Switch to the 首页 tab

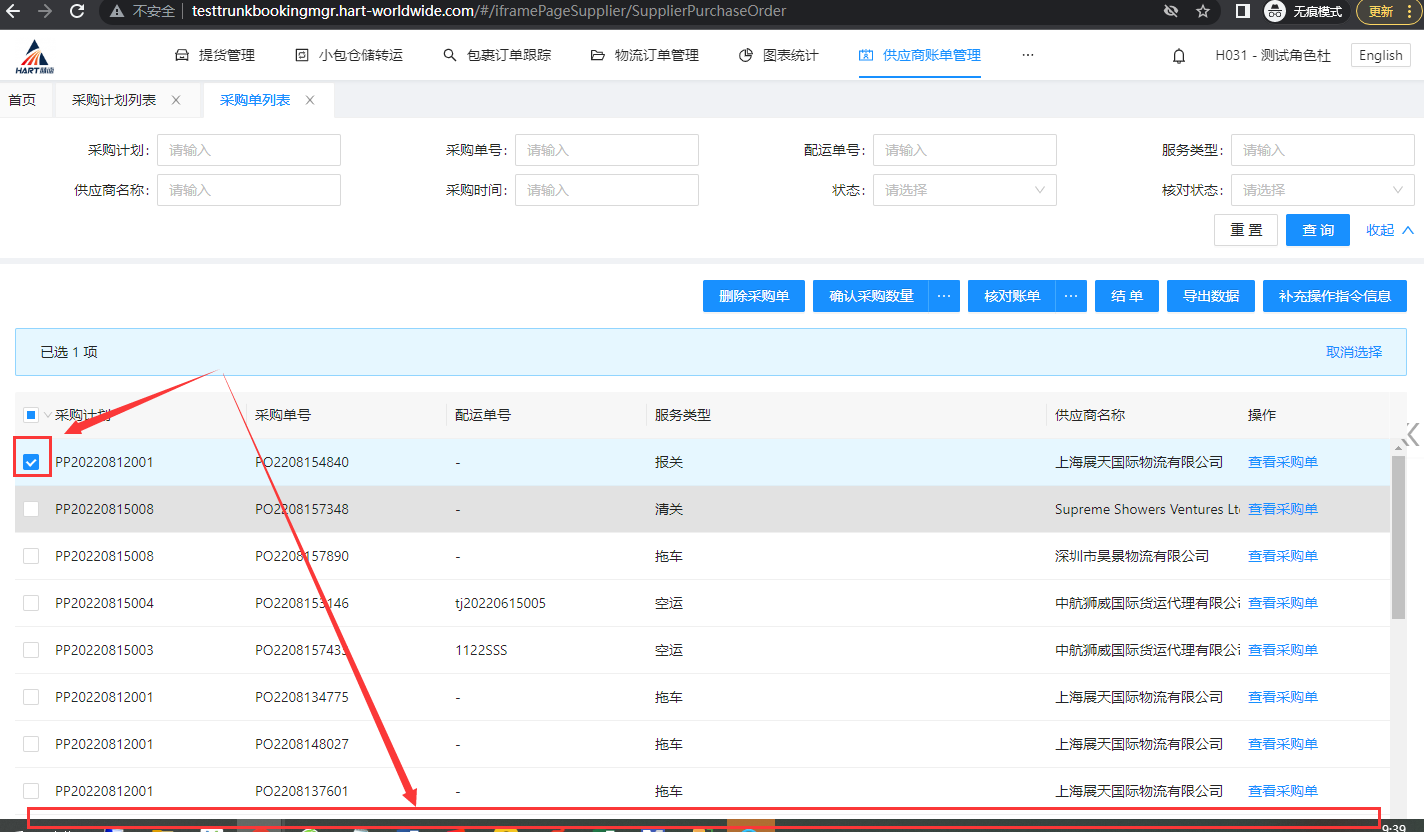pos(22,100)
